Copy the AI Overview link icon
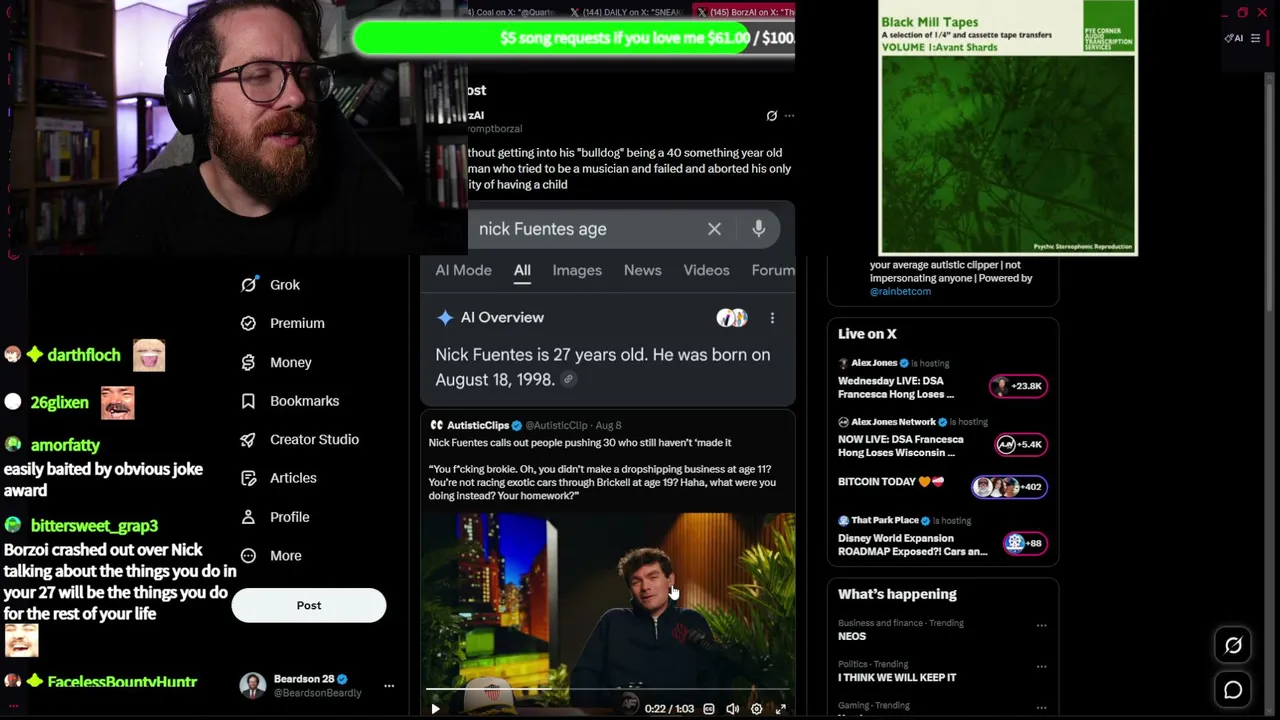The image size is (1280, 720). pyautogui.click(x=568, y=380)
